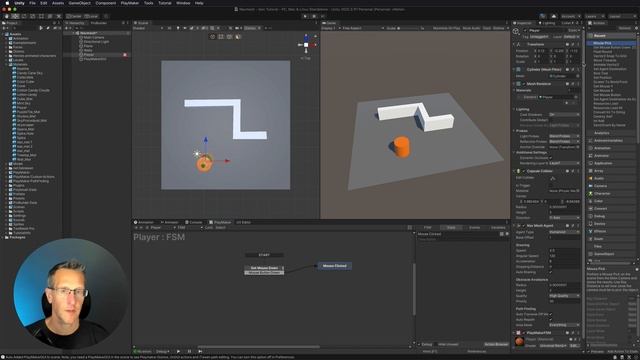The height and width of the screenshot is (360, 640).
Task: Click the Device category icon in Actions
Action: tap(591, 224)
